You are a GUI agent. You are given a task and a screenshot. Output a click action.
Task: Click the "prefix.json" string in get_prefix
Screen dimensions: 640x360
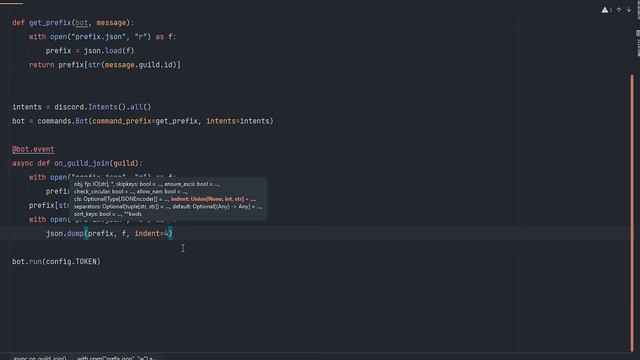[x=99, y=37]
